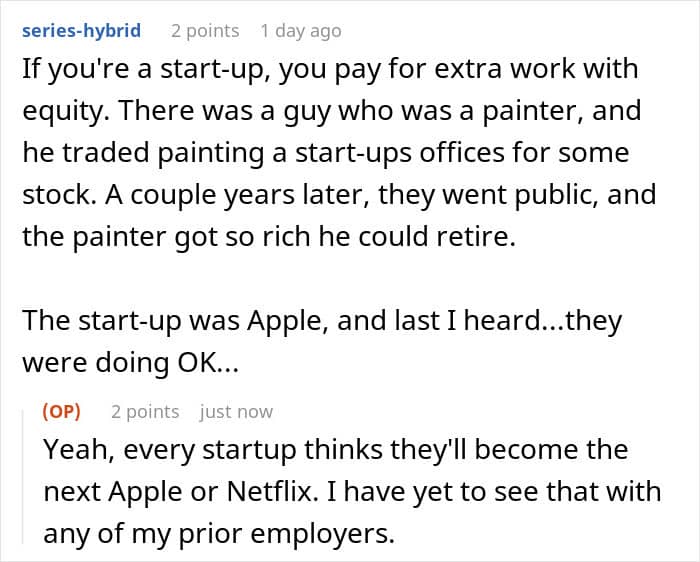The width and height of the screenshot is (700, 562).
Task: Click the phrase guy who was a painter
Action: pyautogui.click(x=433, y=111)
